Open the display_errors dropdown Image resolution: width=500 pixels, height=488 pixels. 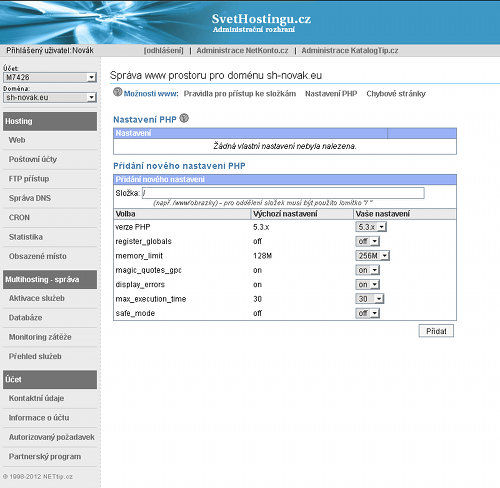367,284
